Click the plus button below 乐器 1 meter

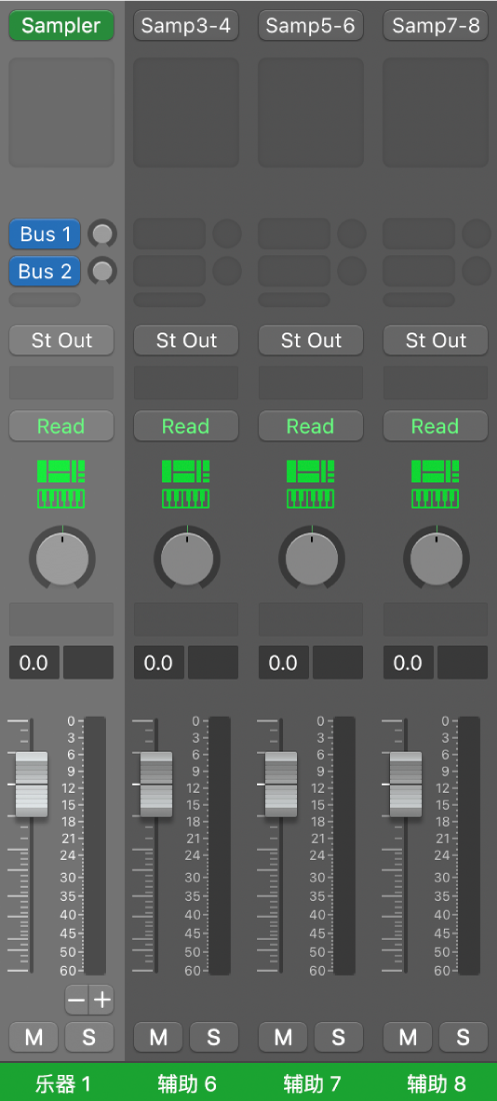click(x=102, y=1000)
